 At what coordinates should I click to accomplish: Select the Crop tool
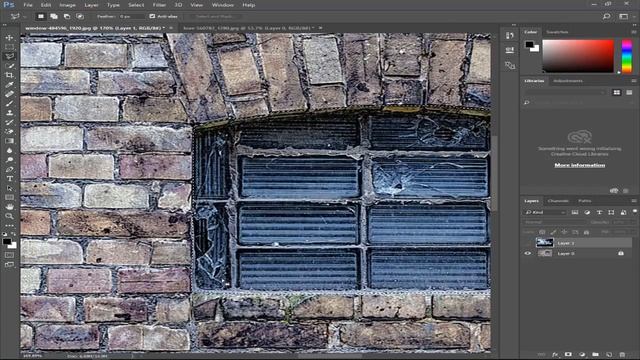[x=9, y=75]
